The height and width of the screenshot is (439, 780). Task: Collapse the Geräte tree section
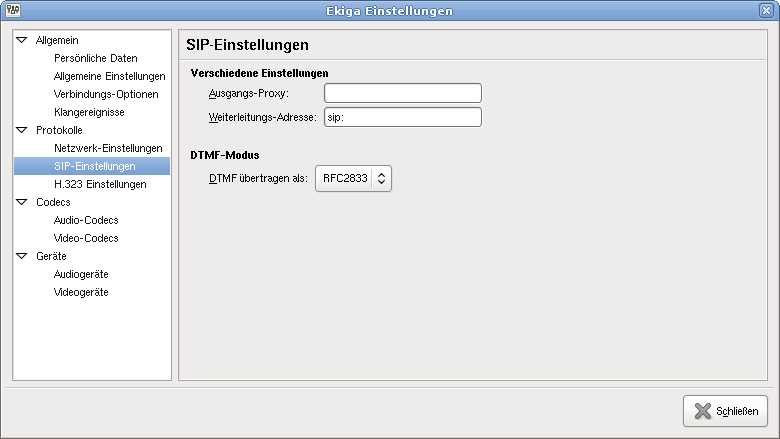tap(22, 257)
